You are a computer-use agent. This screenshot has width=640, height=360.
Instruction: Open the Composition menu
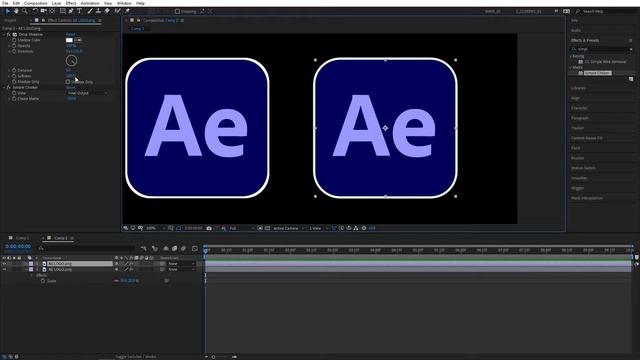pyautogui.click(x=36, y=3)
